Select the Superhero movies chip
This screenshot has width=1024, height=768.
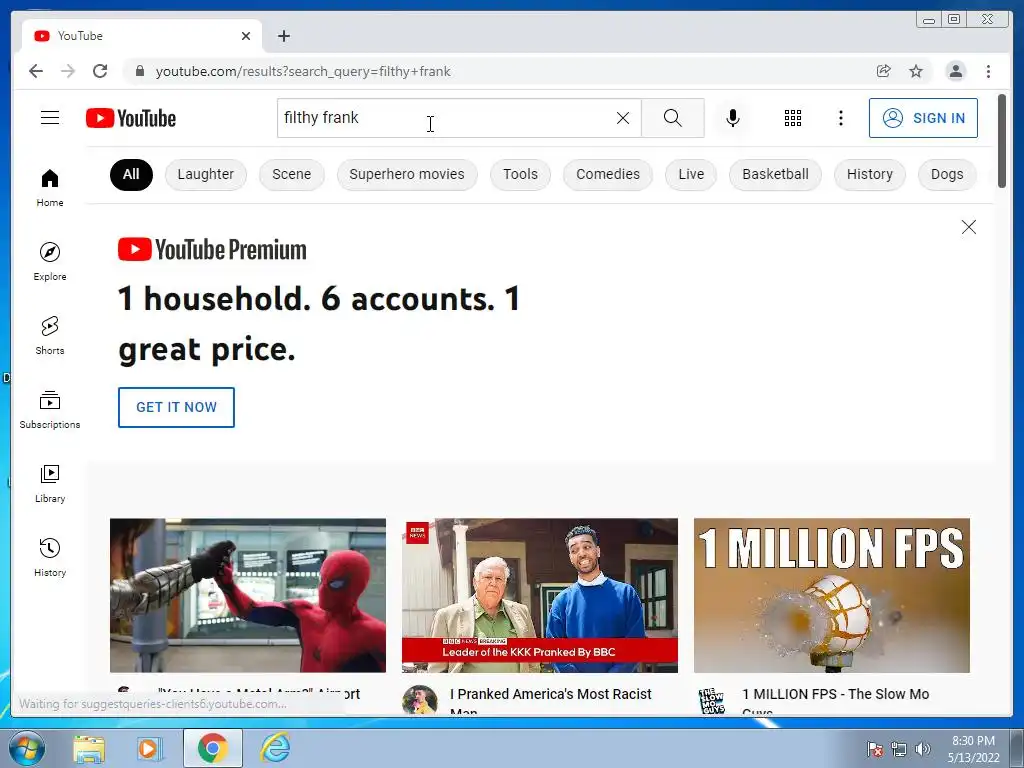coord(407,174)
